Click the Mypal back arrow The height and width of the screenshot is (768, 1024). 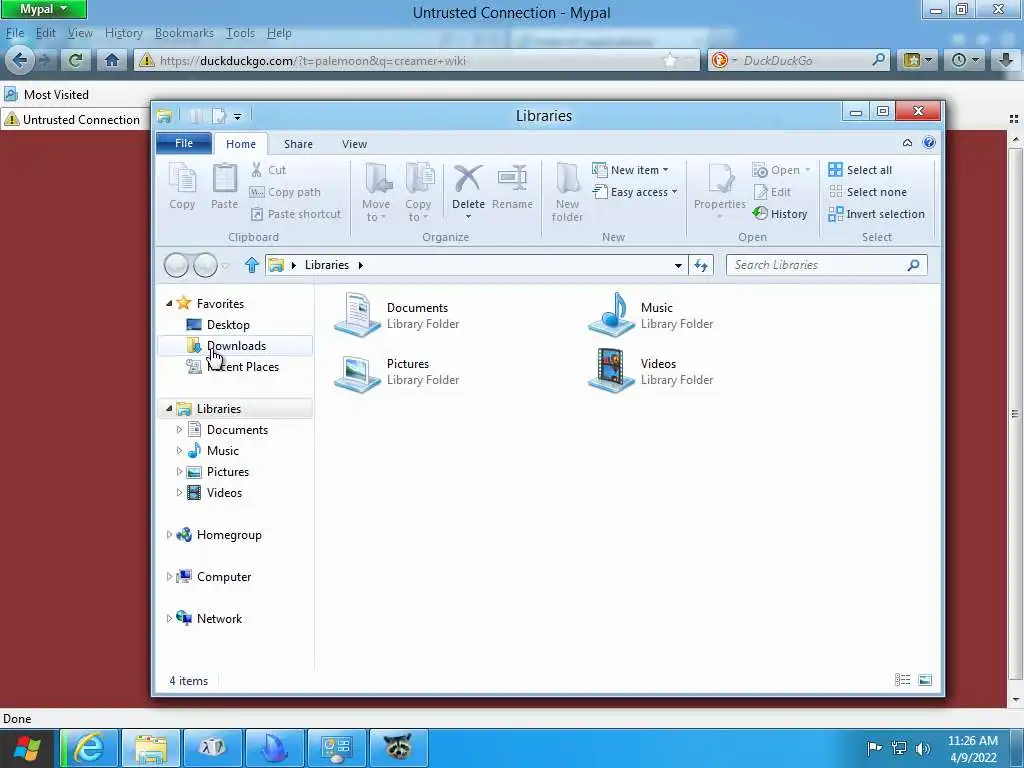tap(19, 60)
